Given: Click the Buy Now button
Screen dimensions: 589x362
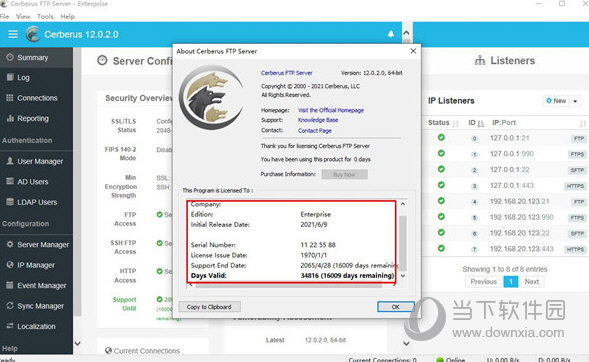Looking at the screenshot, I should (344, 174).
